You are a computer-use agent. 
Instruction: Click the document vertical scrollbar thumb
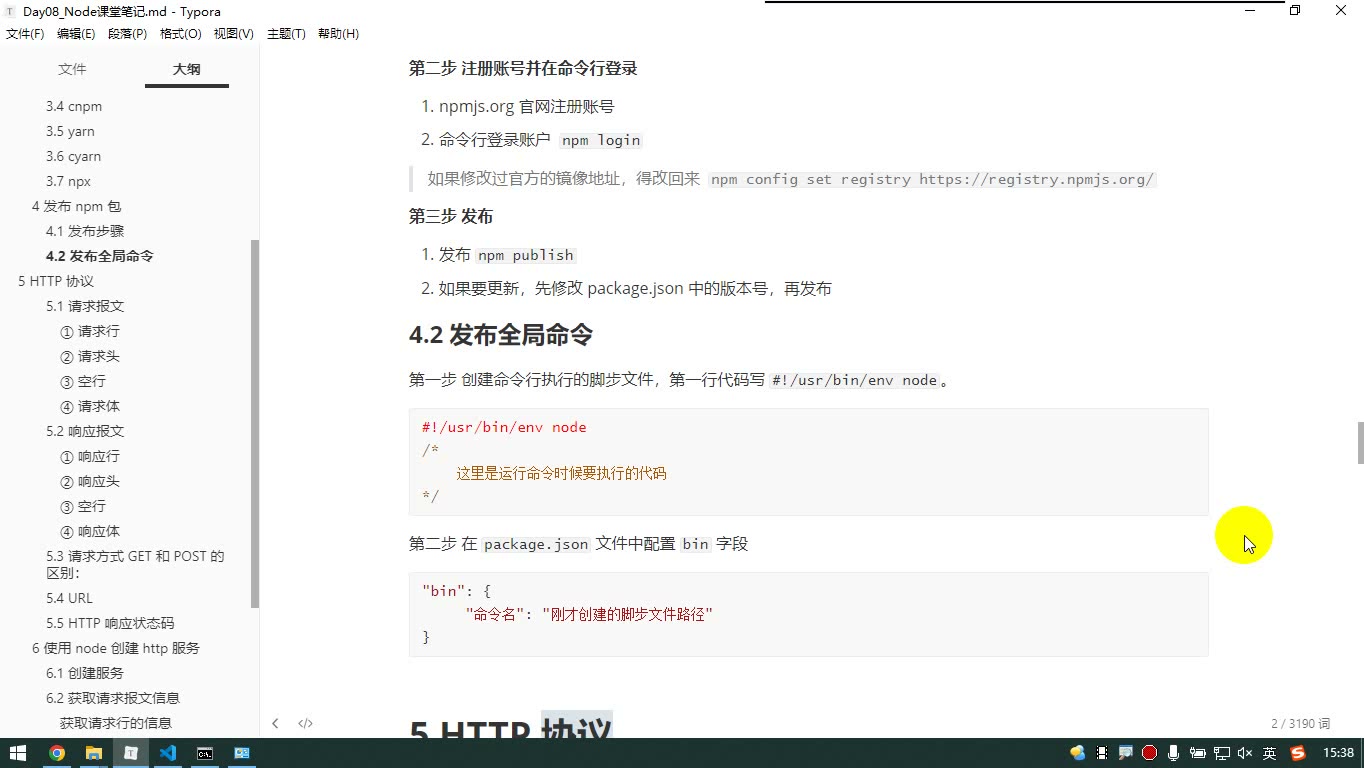tap(1359, 443)
